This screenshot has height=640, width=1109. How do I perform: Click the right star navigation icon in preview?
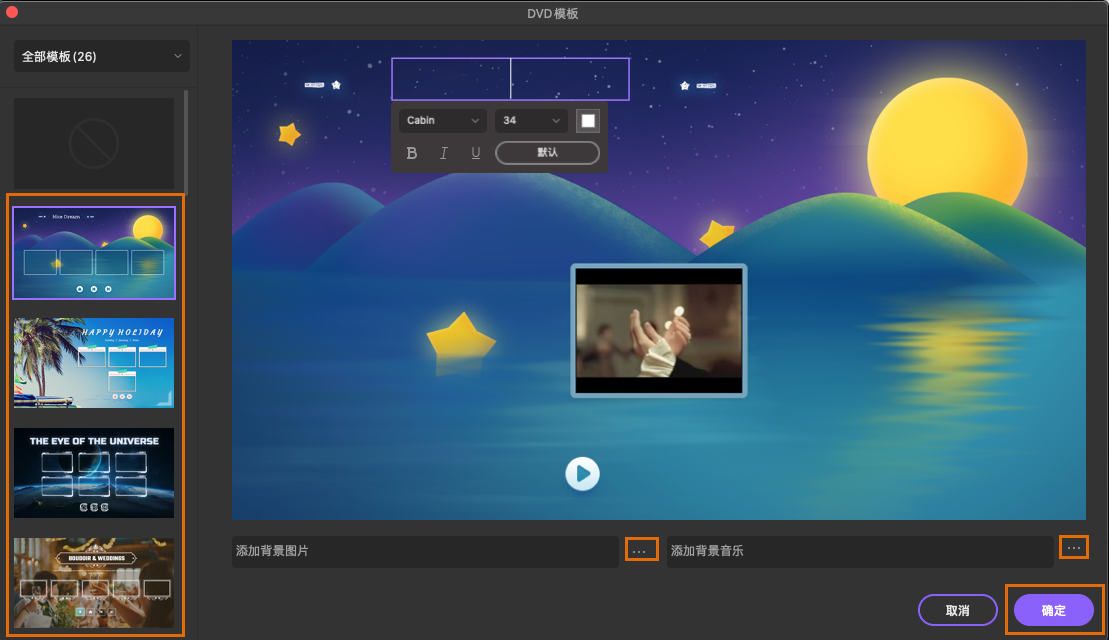(x=685, y=86)
